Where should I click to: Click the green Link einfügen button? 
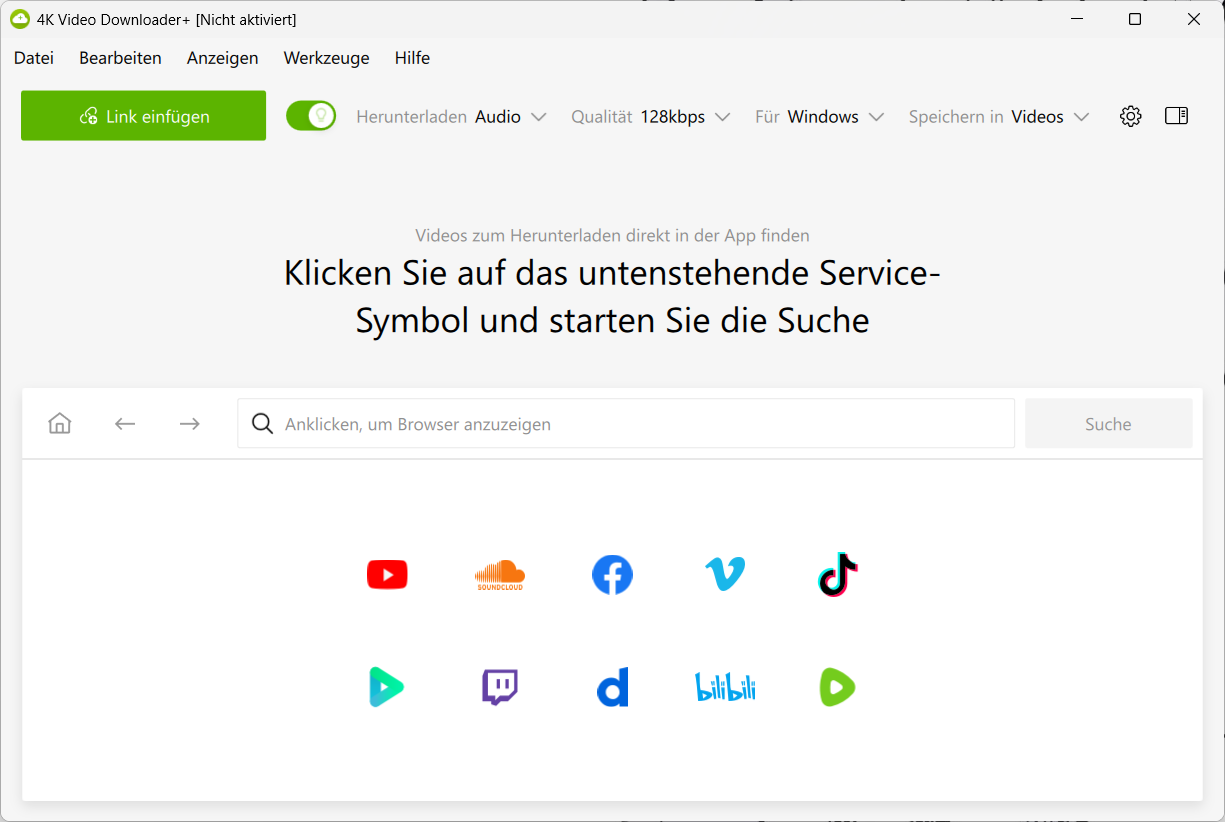143,116
